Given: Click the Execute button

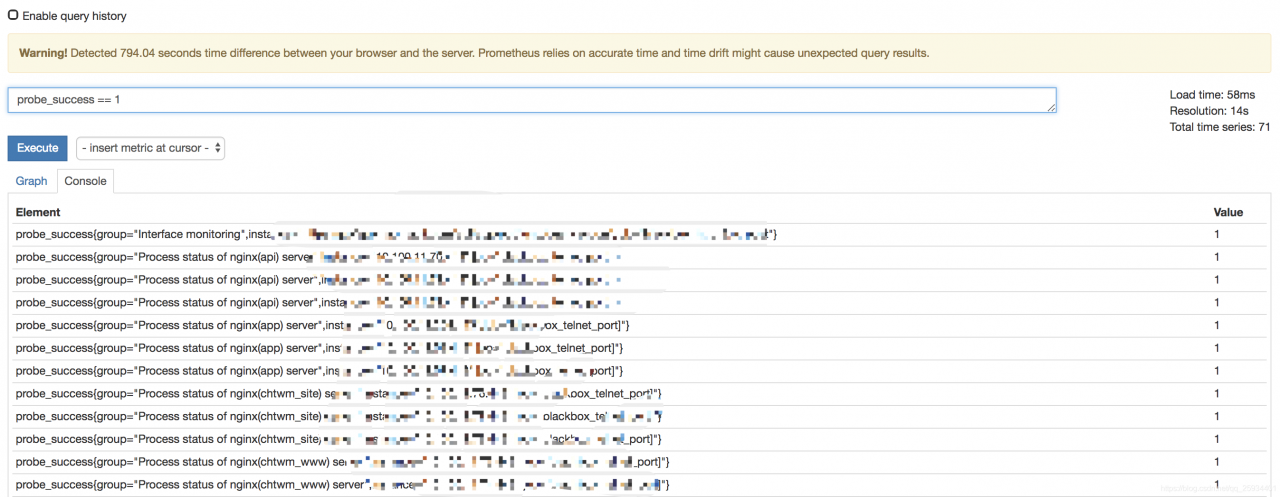Looking at the screenshot, I should pos(38,148).
